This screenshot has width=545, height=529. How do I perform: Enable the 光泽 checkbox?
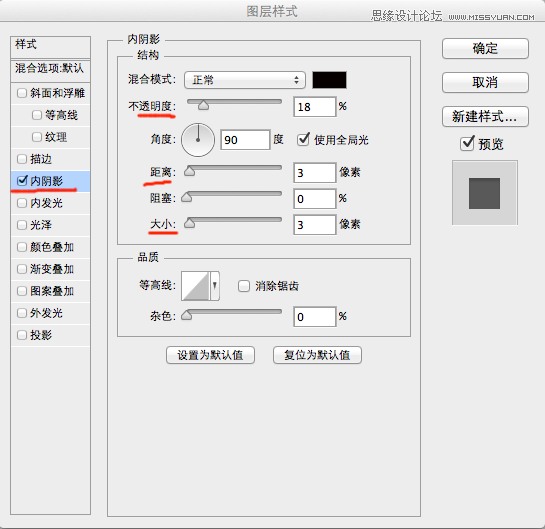pyautogui.click(x=22, y=225)
